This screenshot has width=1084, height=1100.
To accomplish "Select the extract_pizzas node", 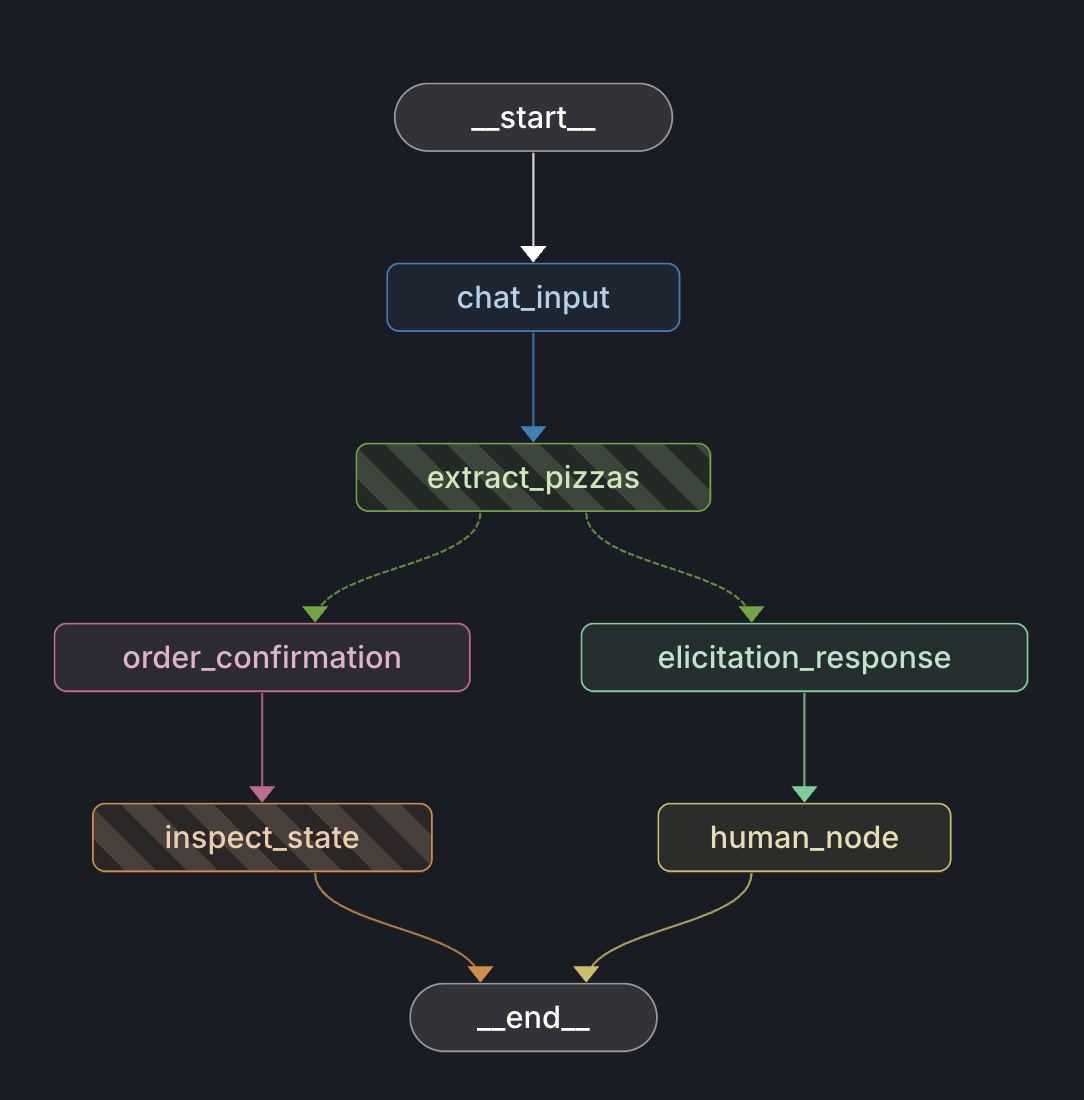I will 533,478.
